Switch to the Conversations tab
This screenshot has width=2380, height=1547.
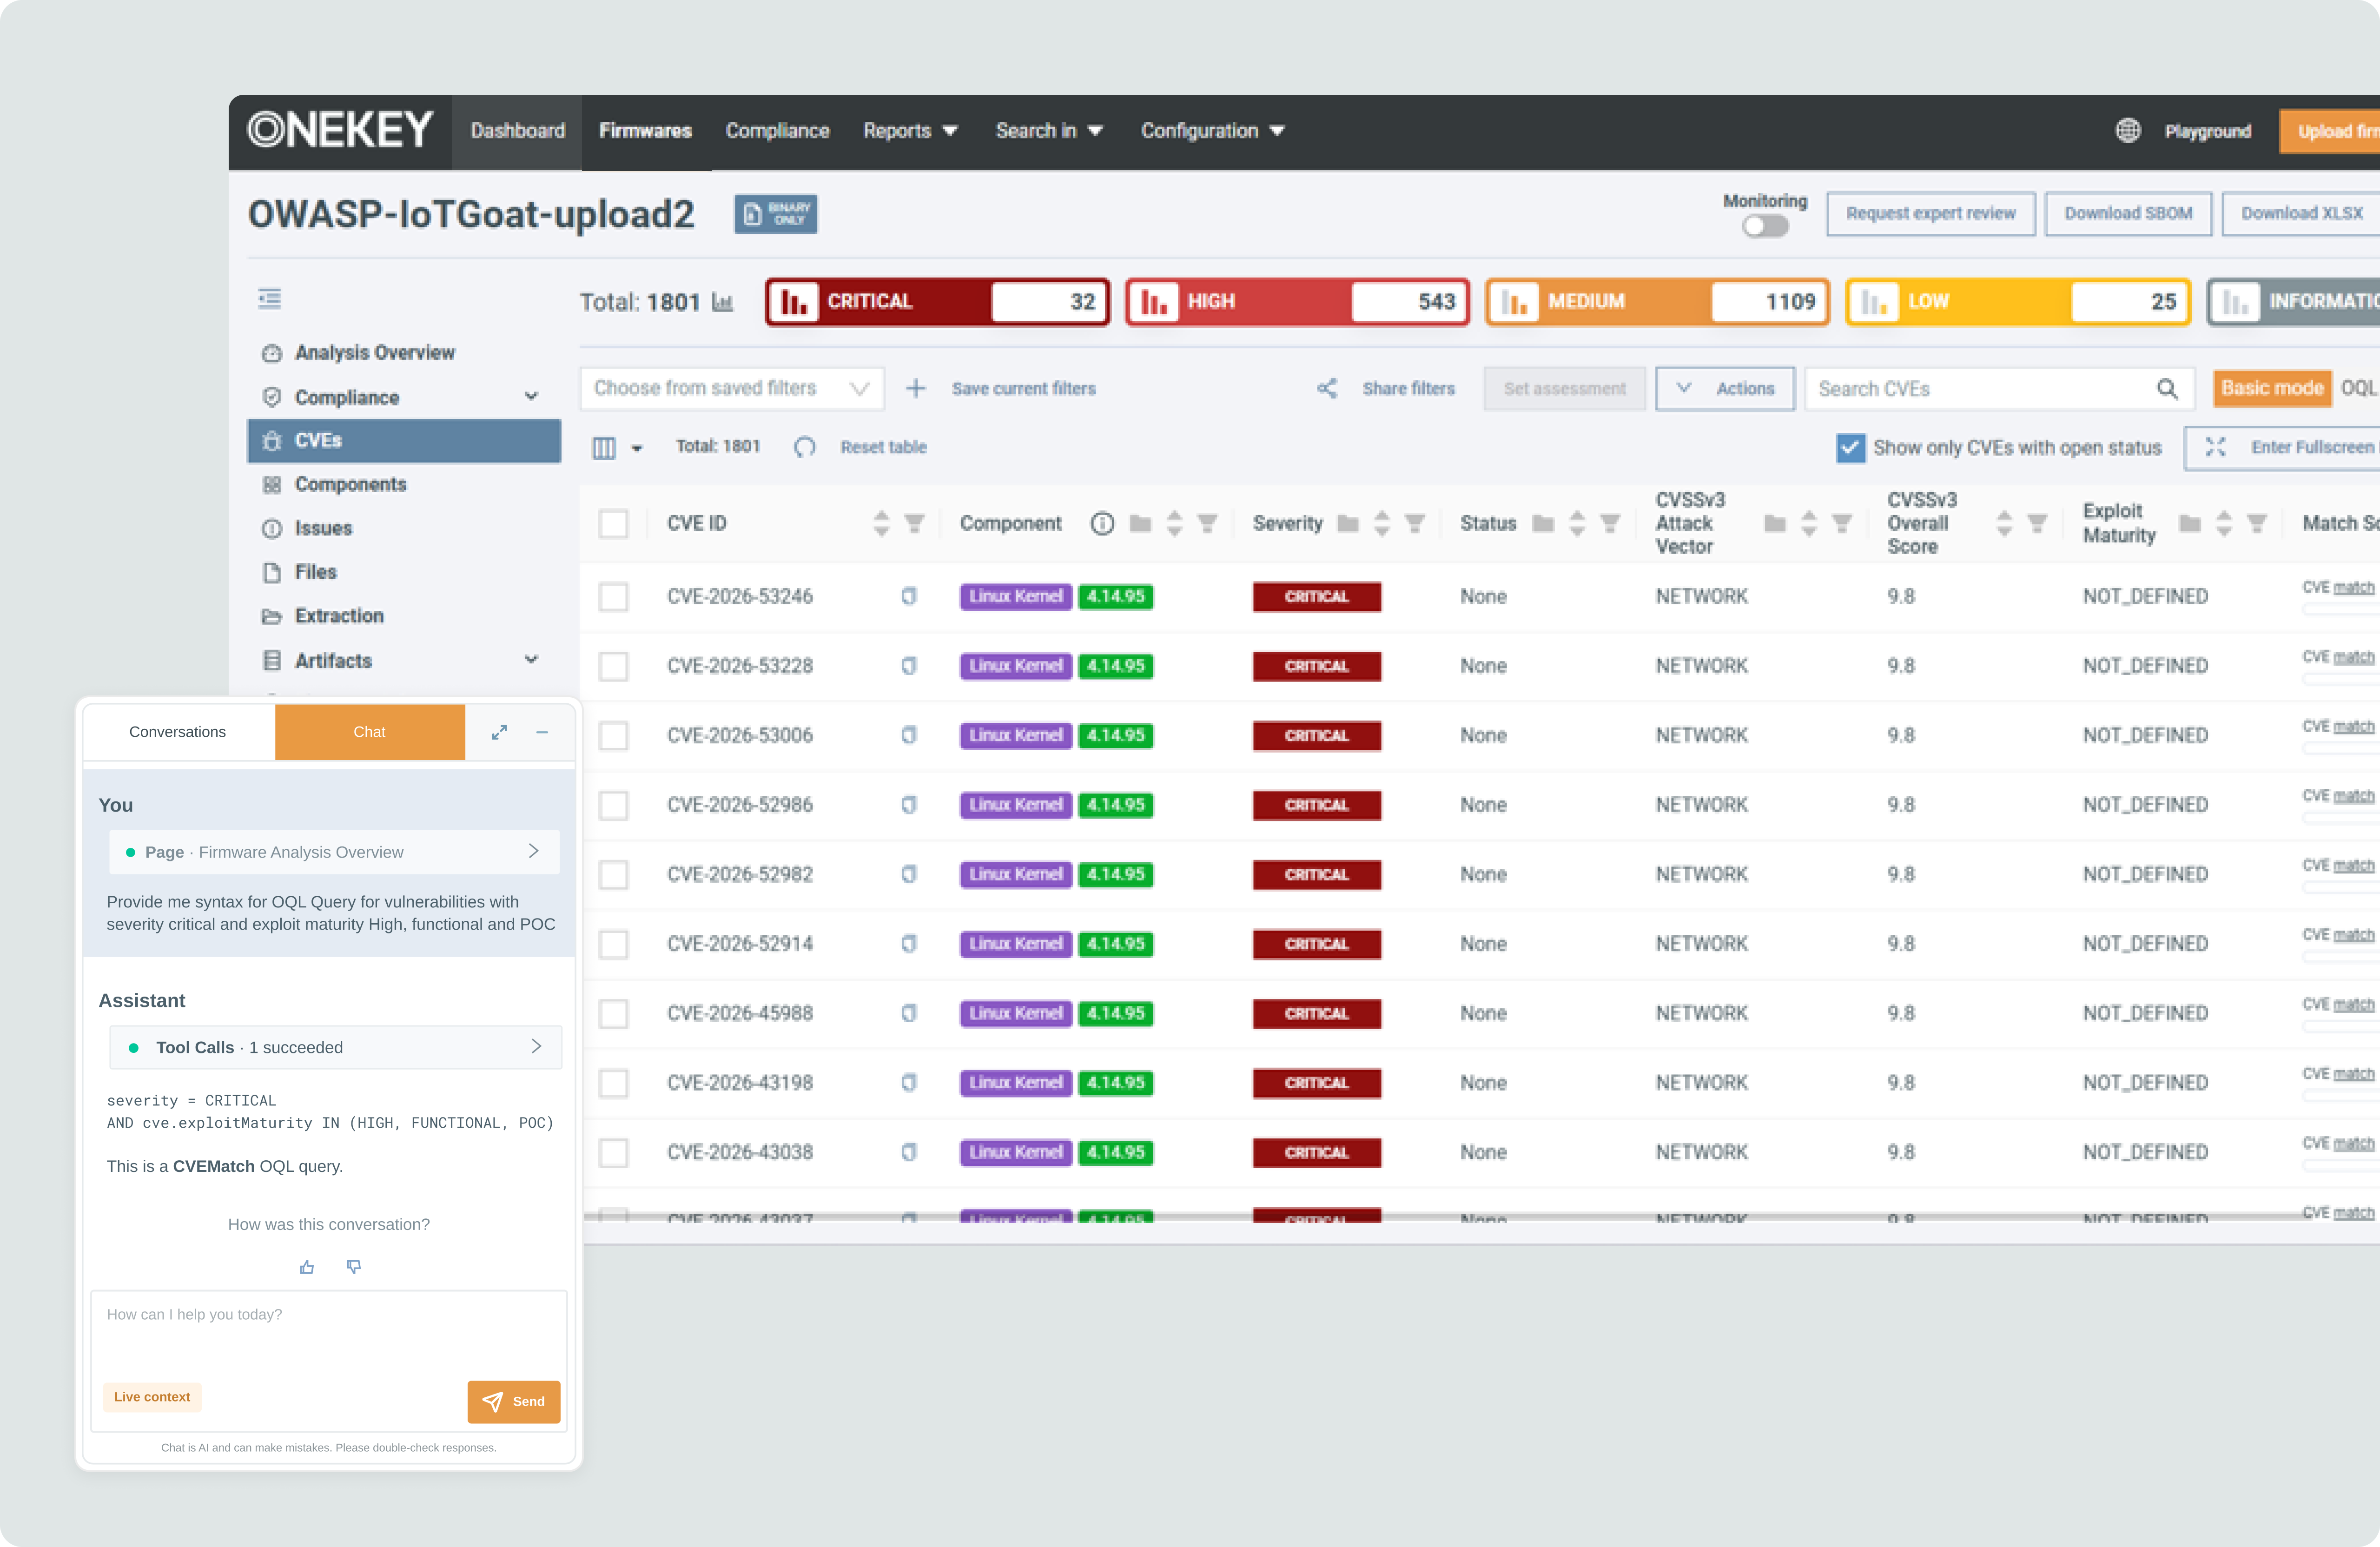click(178, 732)
